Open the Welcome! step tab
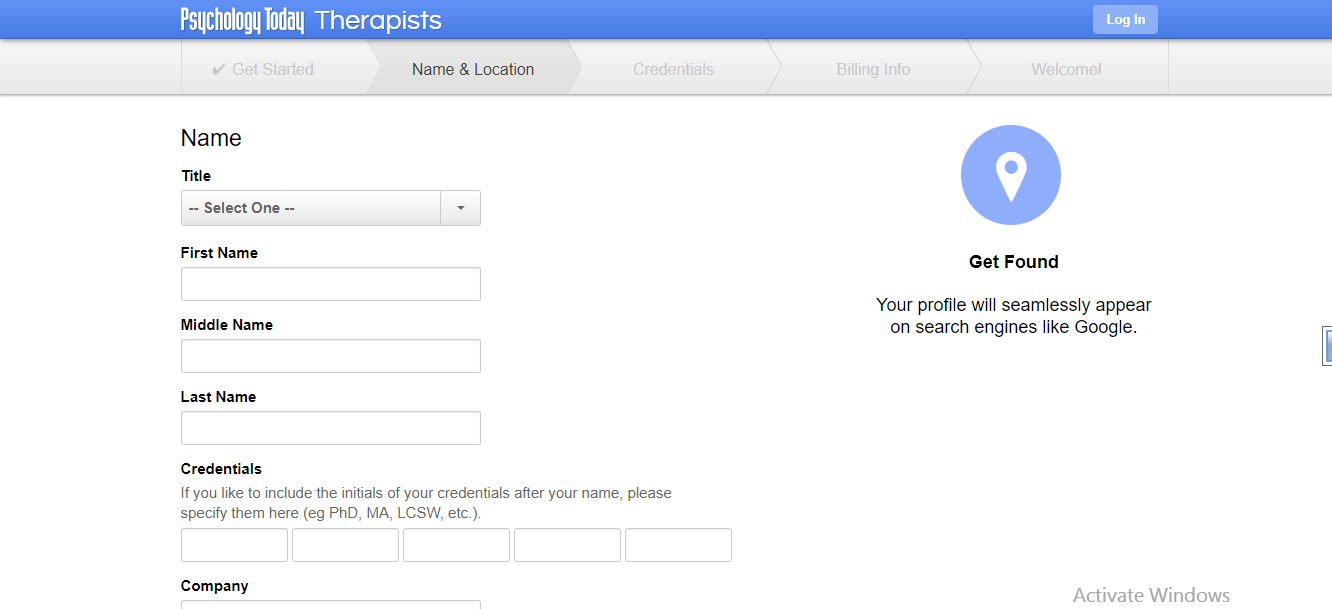The height and width of the screenshot is (609, 1332). tap(1066, 69)
